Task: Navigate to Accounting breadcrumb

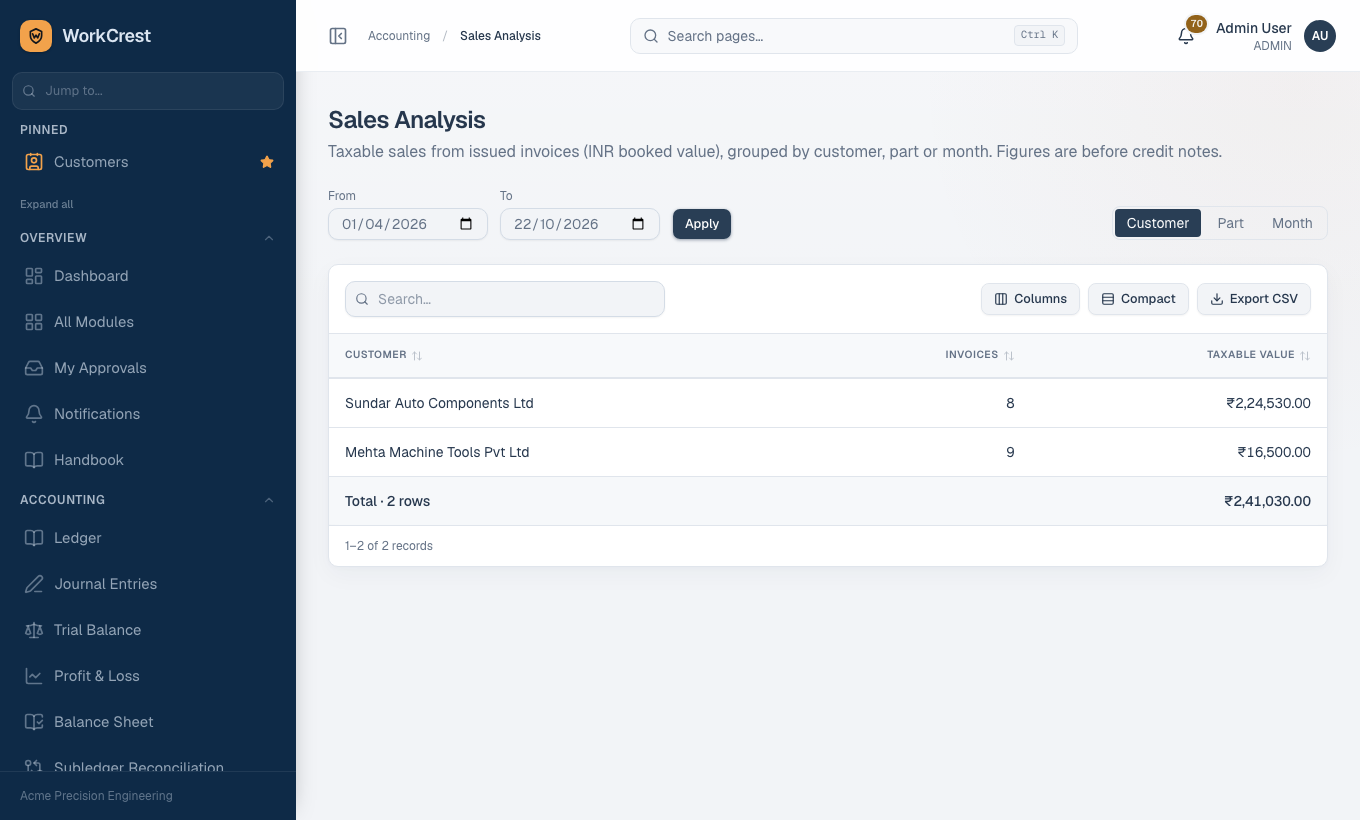Action: pyautogui.click(x=399, y=36)
